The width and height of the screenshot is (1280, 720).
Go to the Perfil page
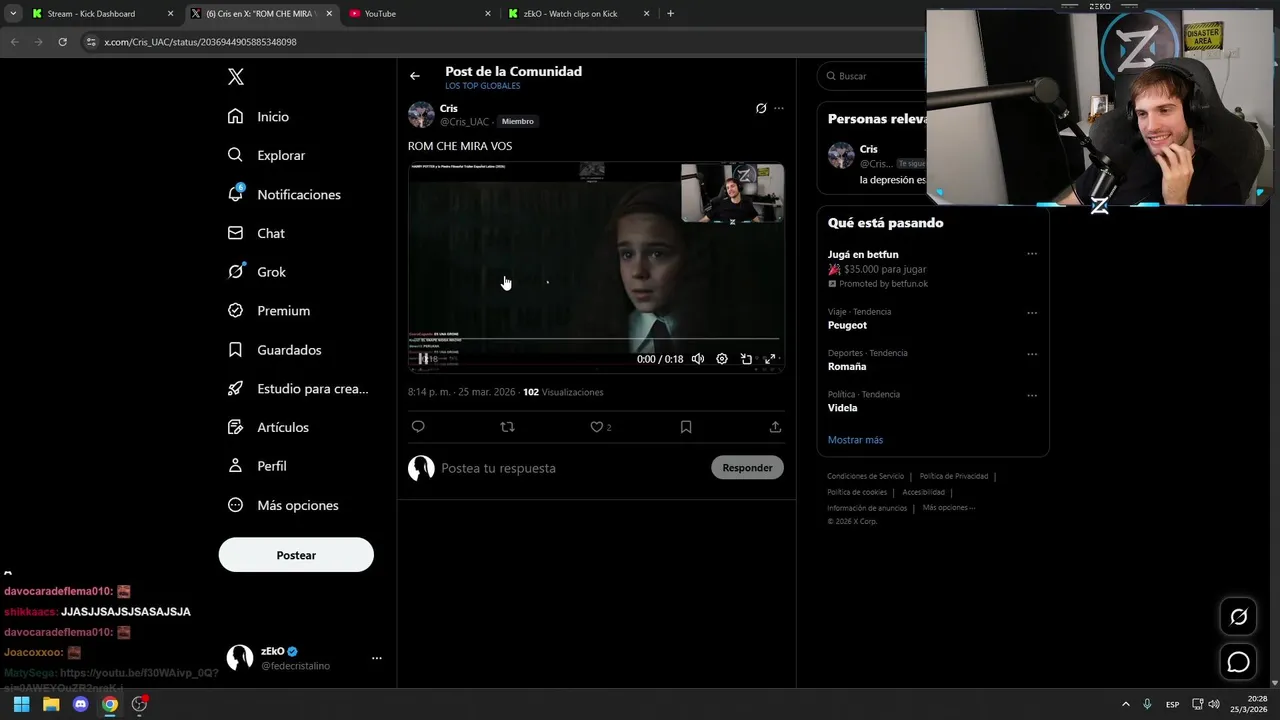257,466
